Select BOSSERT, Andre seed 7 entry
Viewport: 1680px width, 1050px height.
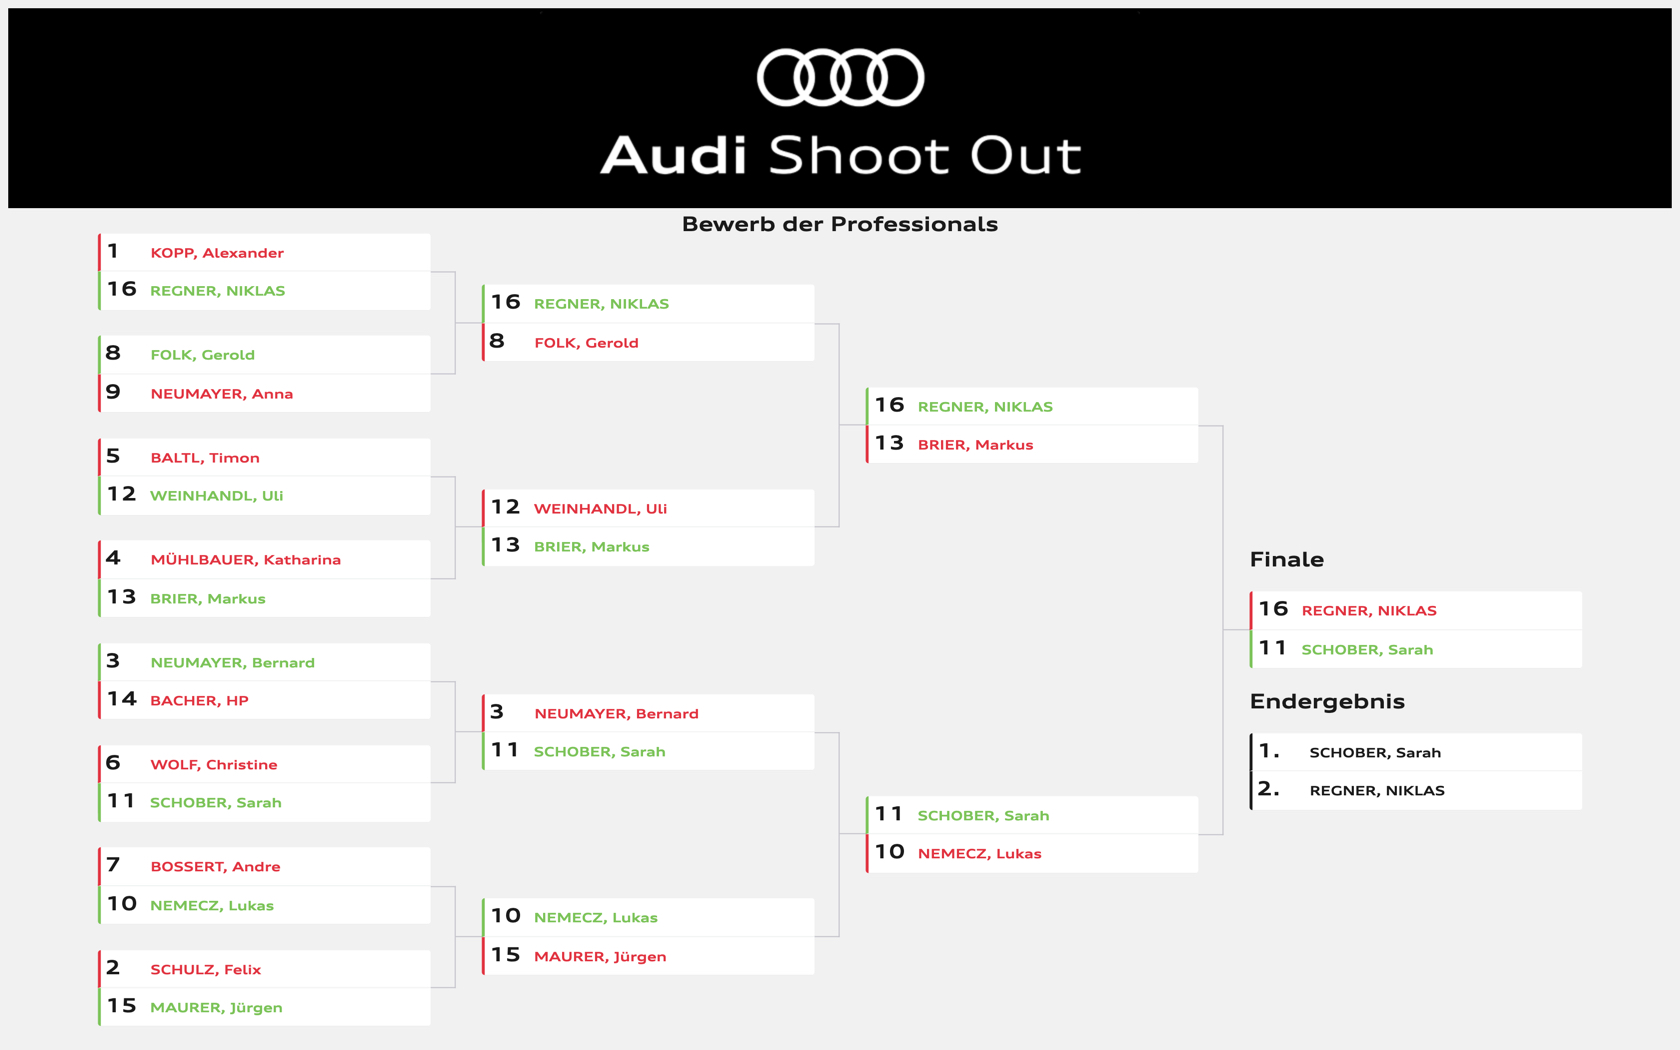coord(264,867)
